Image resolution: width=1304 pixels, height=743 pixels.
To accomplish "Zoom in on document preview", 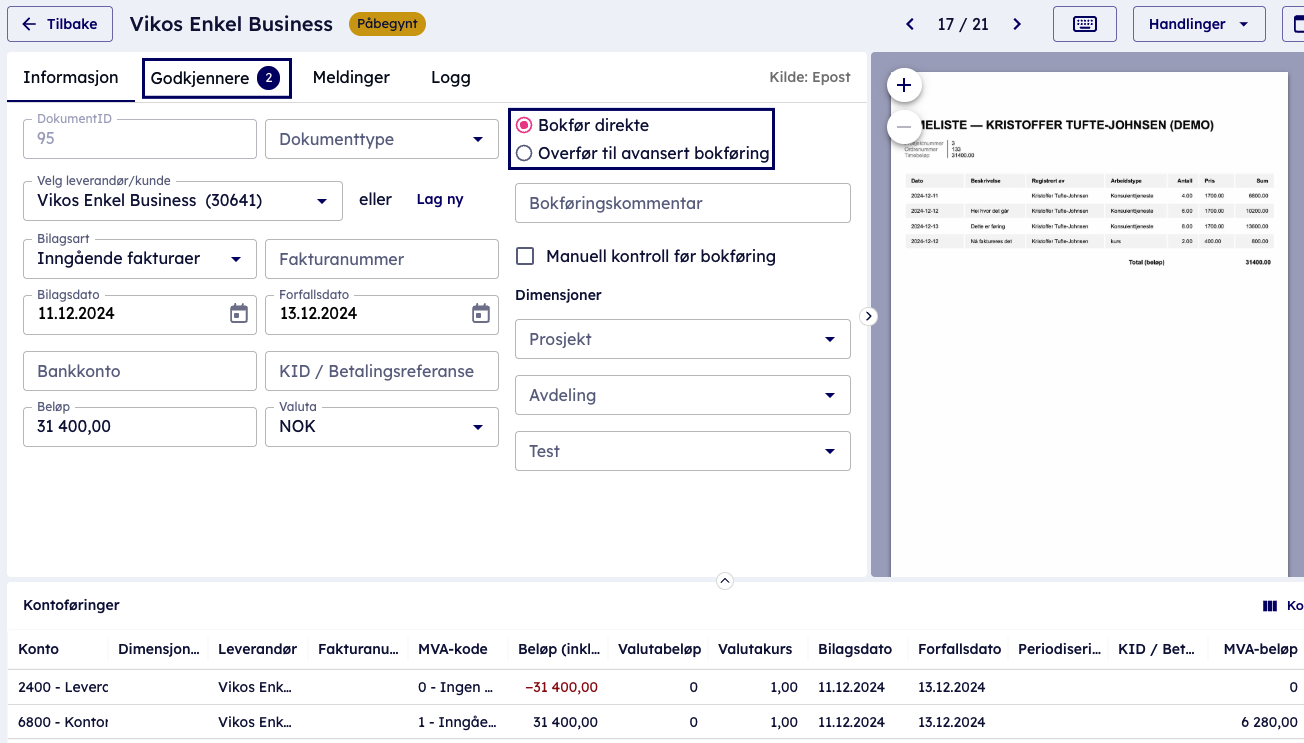I will [904, 85].
